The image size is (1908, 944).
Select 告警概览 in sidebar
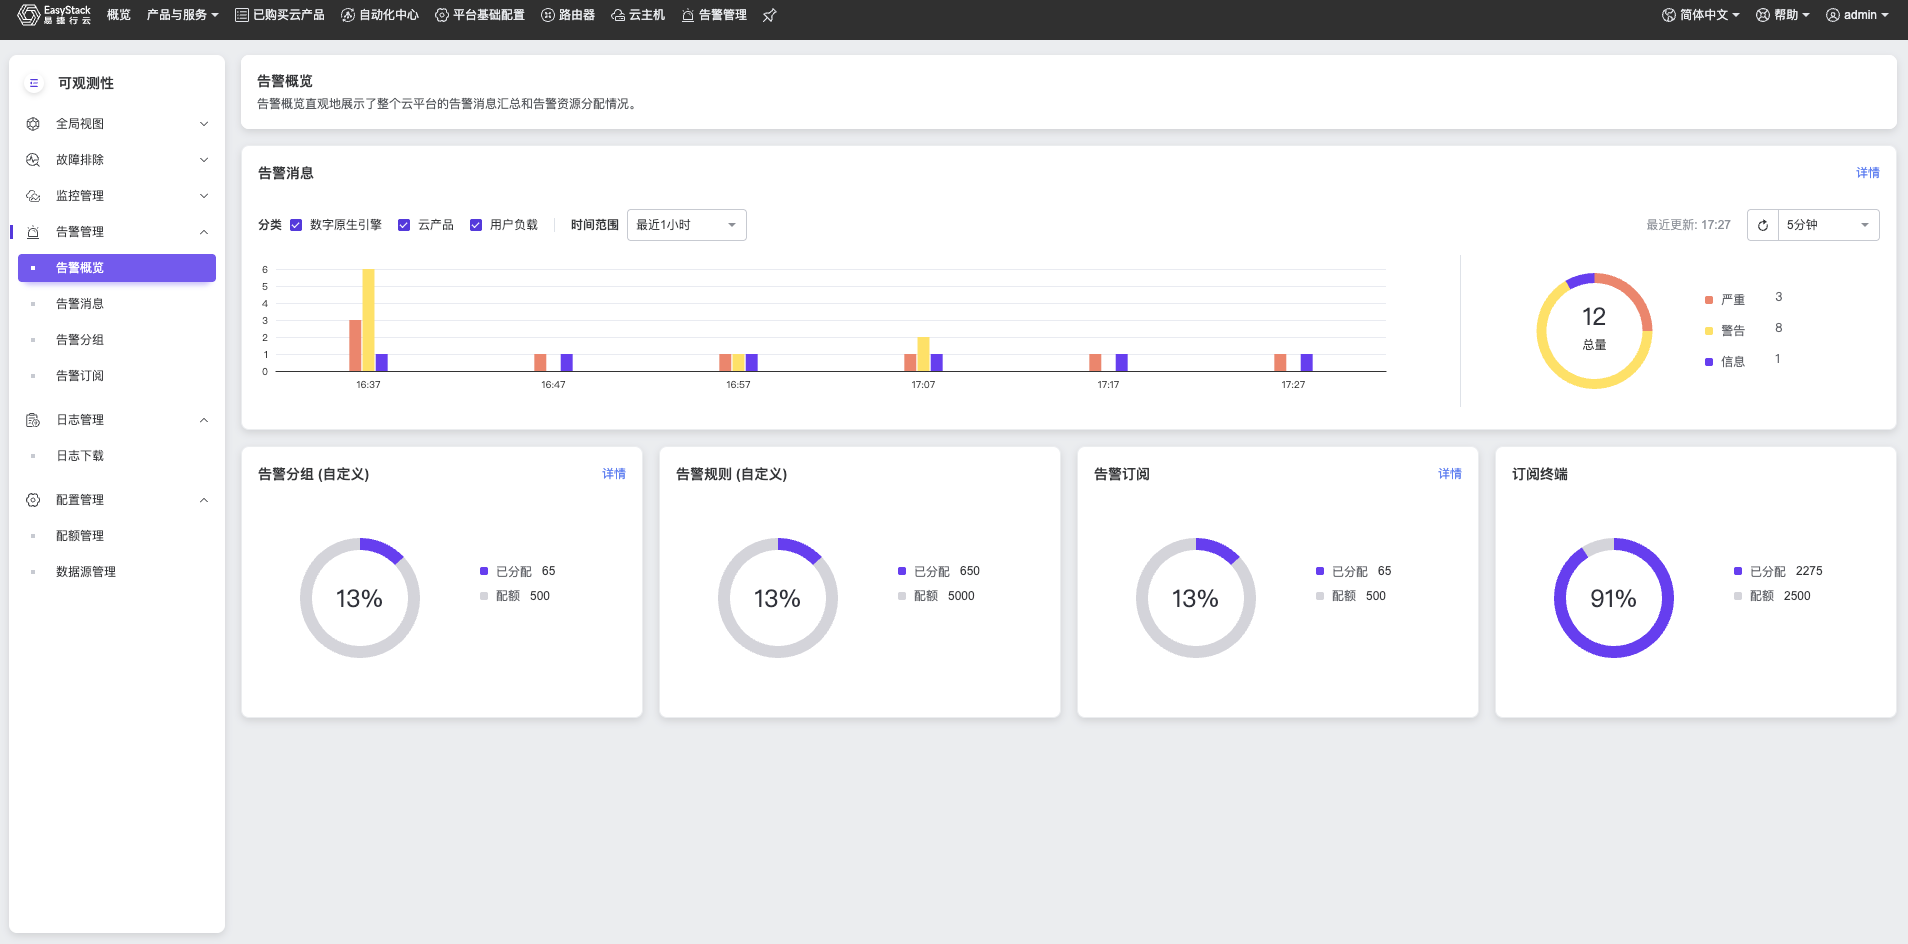(x=117, y=268)
